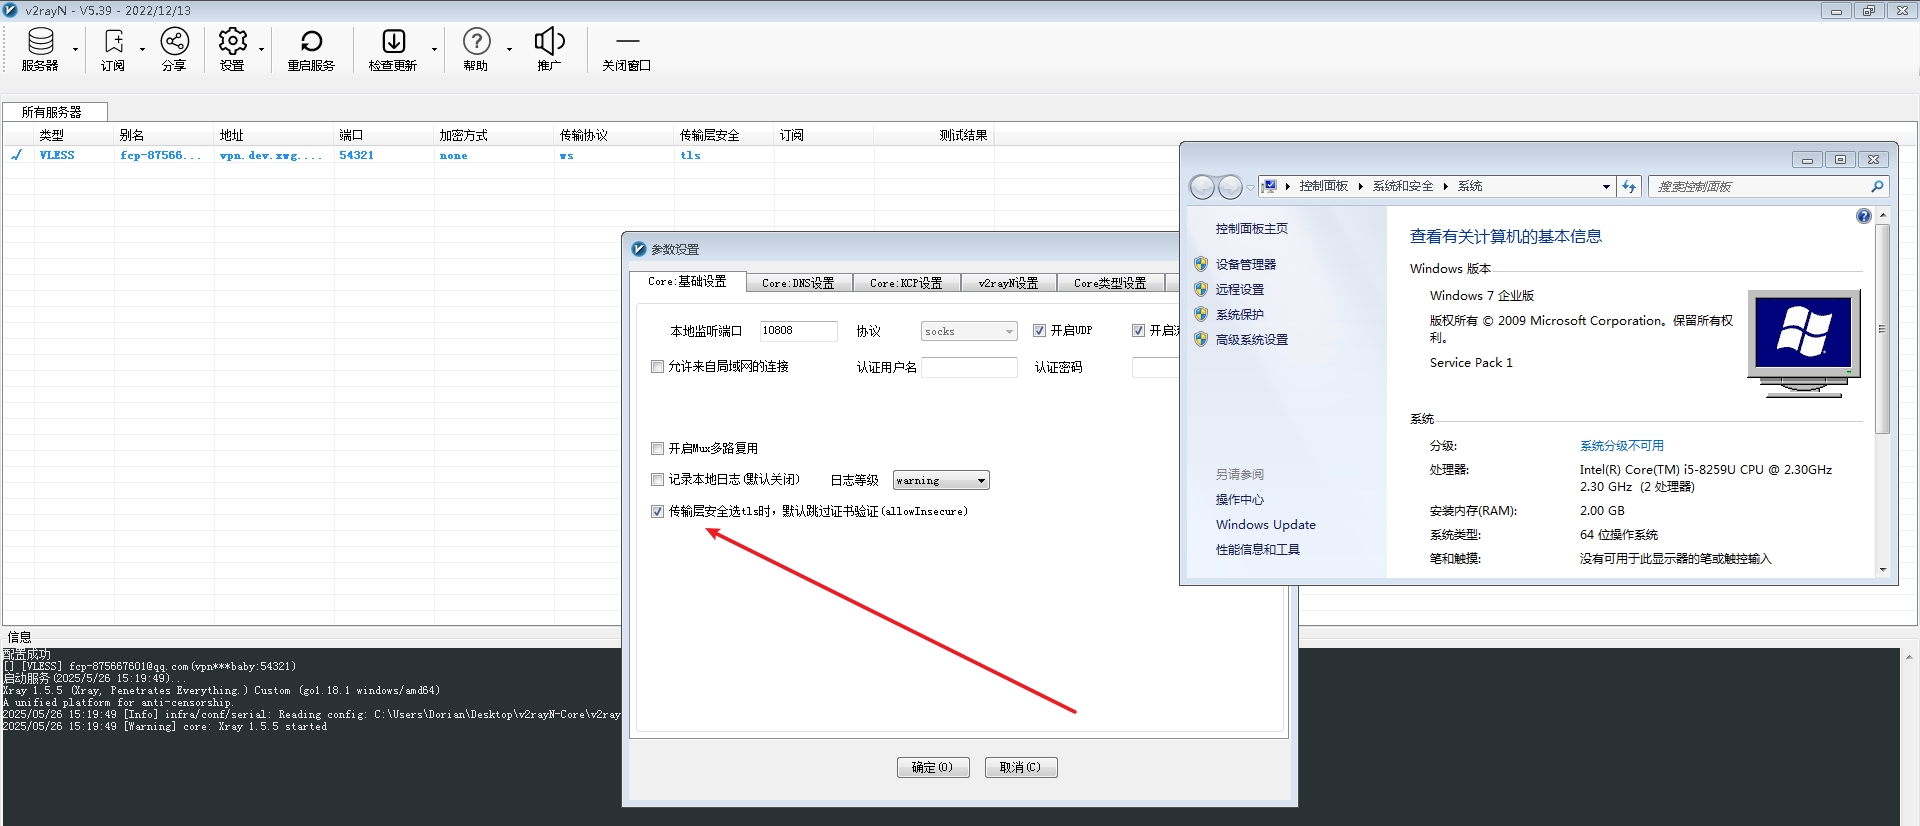Click the 系统和安全 breadcrumb segment
This screenshot has height=826, width=1920.
tap(1403, 186)
